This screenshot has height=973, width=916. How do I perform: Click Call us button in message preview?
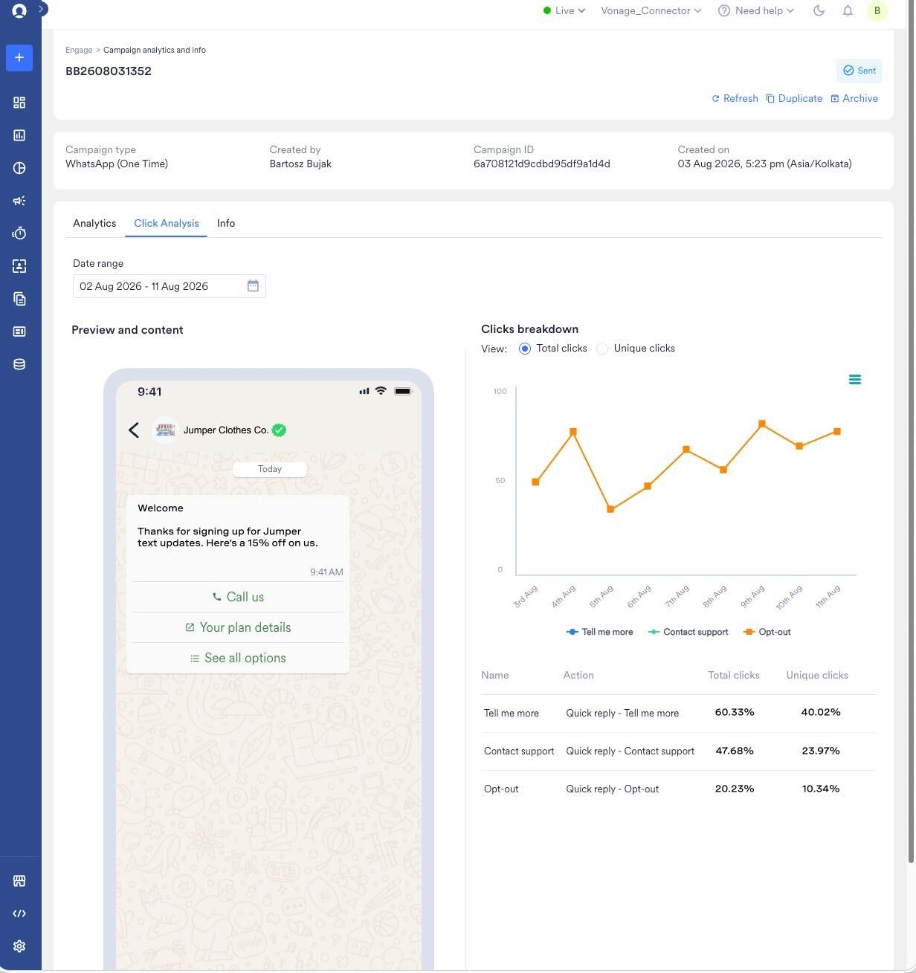238,597
